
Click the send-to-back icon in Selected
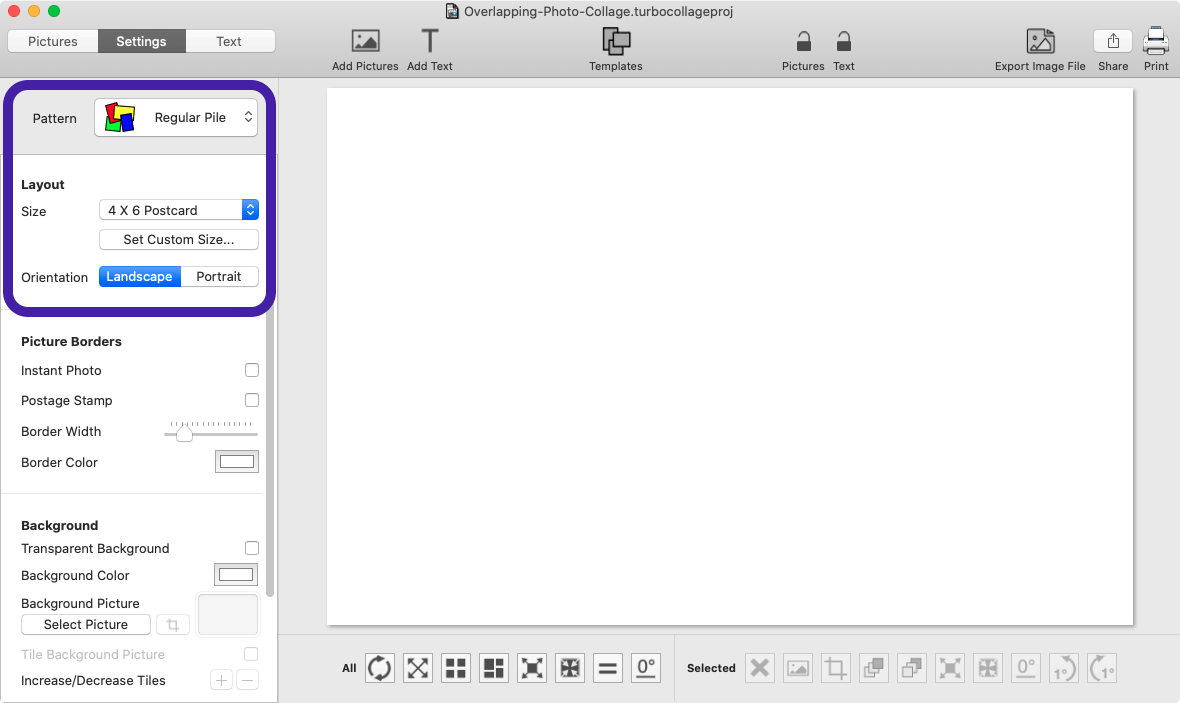click(x=911, y=668)
